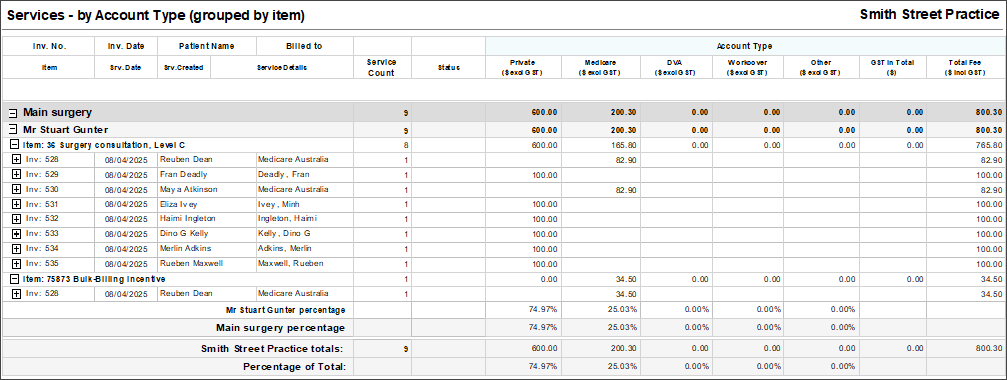This screenshot has width=1007, height=380.
Task: Select the Total Fee column header
Action: point(967,67)
